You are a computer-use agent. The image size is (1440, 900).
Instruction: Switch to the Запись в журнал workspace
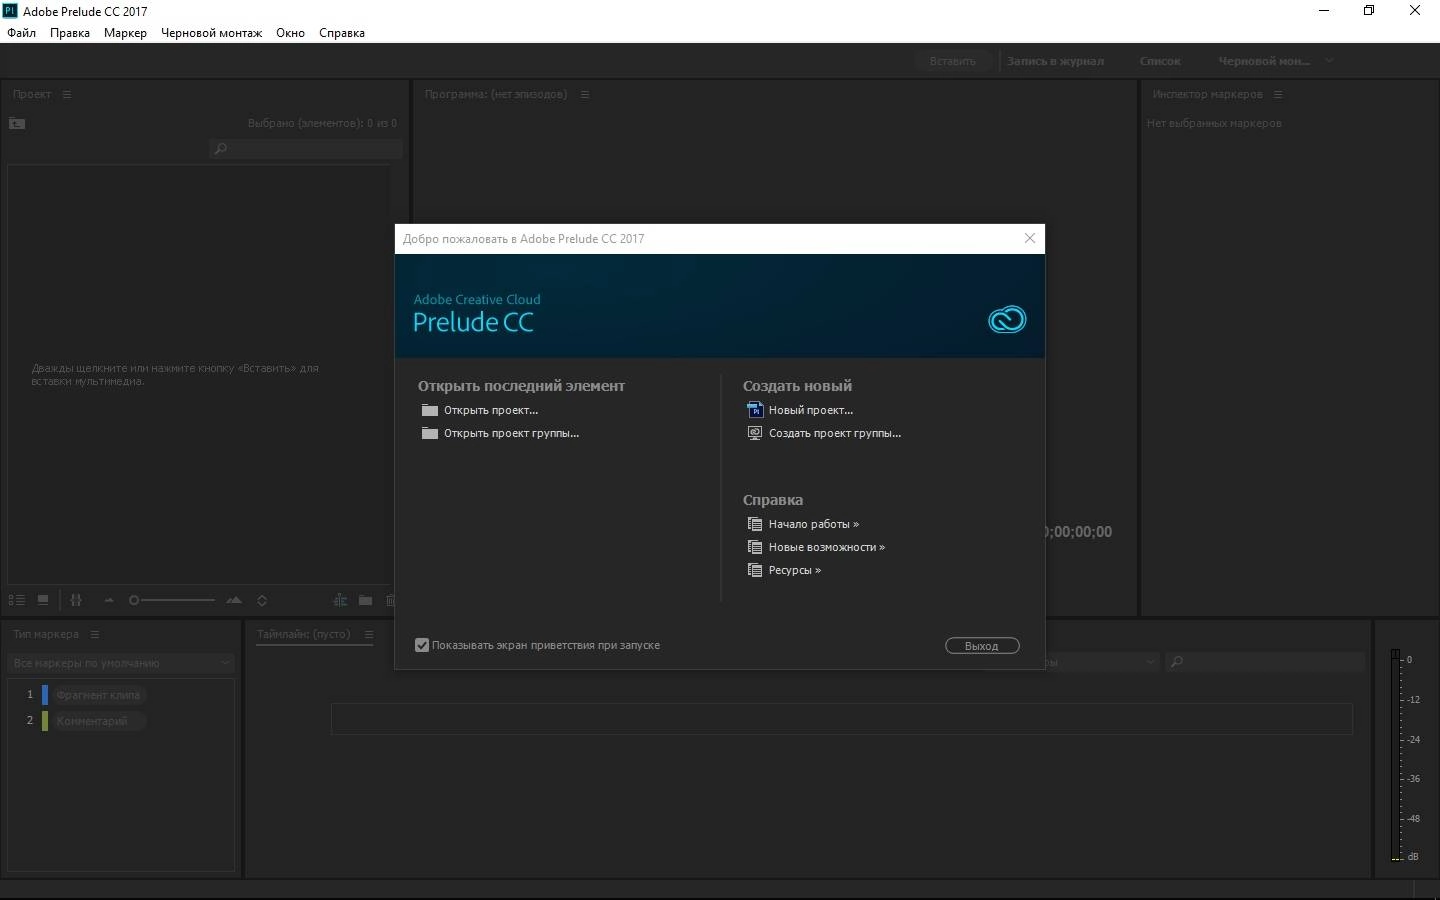1055,61
